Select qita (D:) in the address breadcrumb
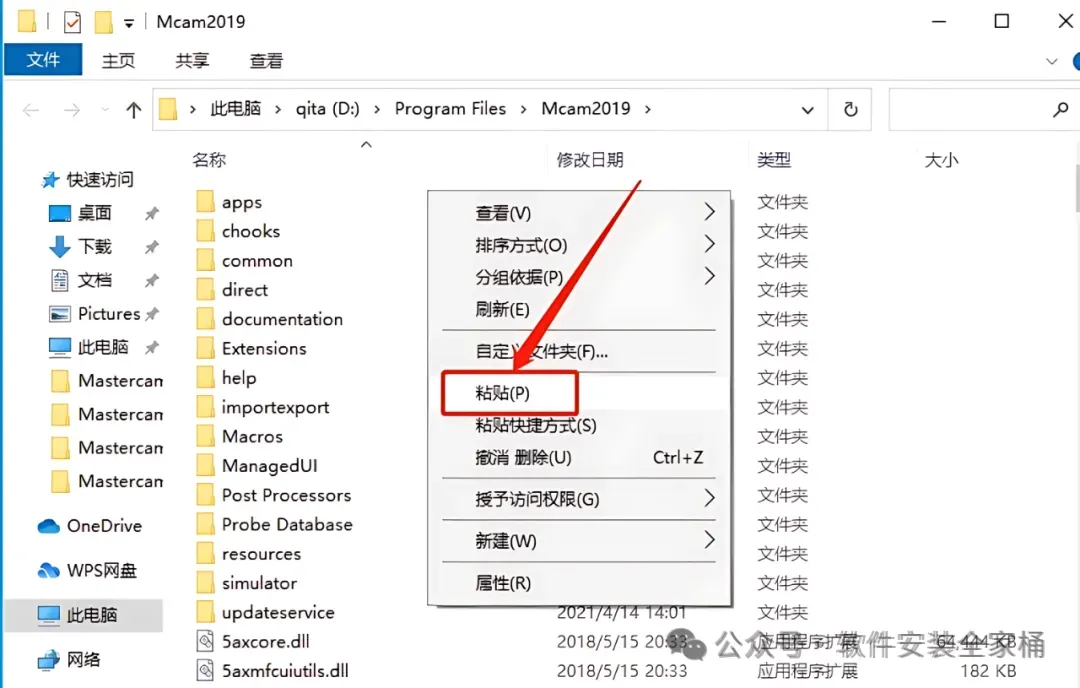Image resolution: width=1080 pixels, height=688 pixels. point(328,109)
